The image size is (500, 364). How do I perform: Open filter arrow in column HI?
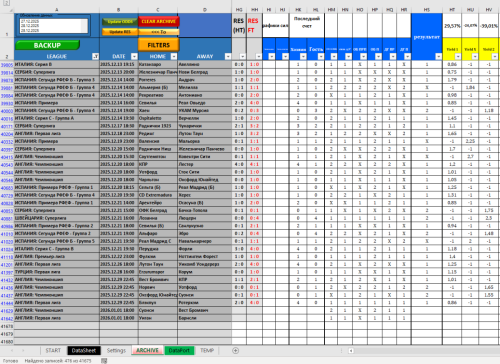point(272,56)
